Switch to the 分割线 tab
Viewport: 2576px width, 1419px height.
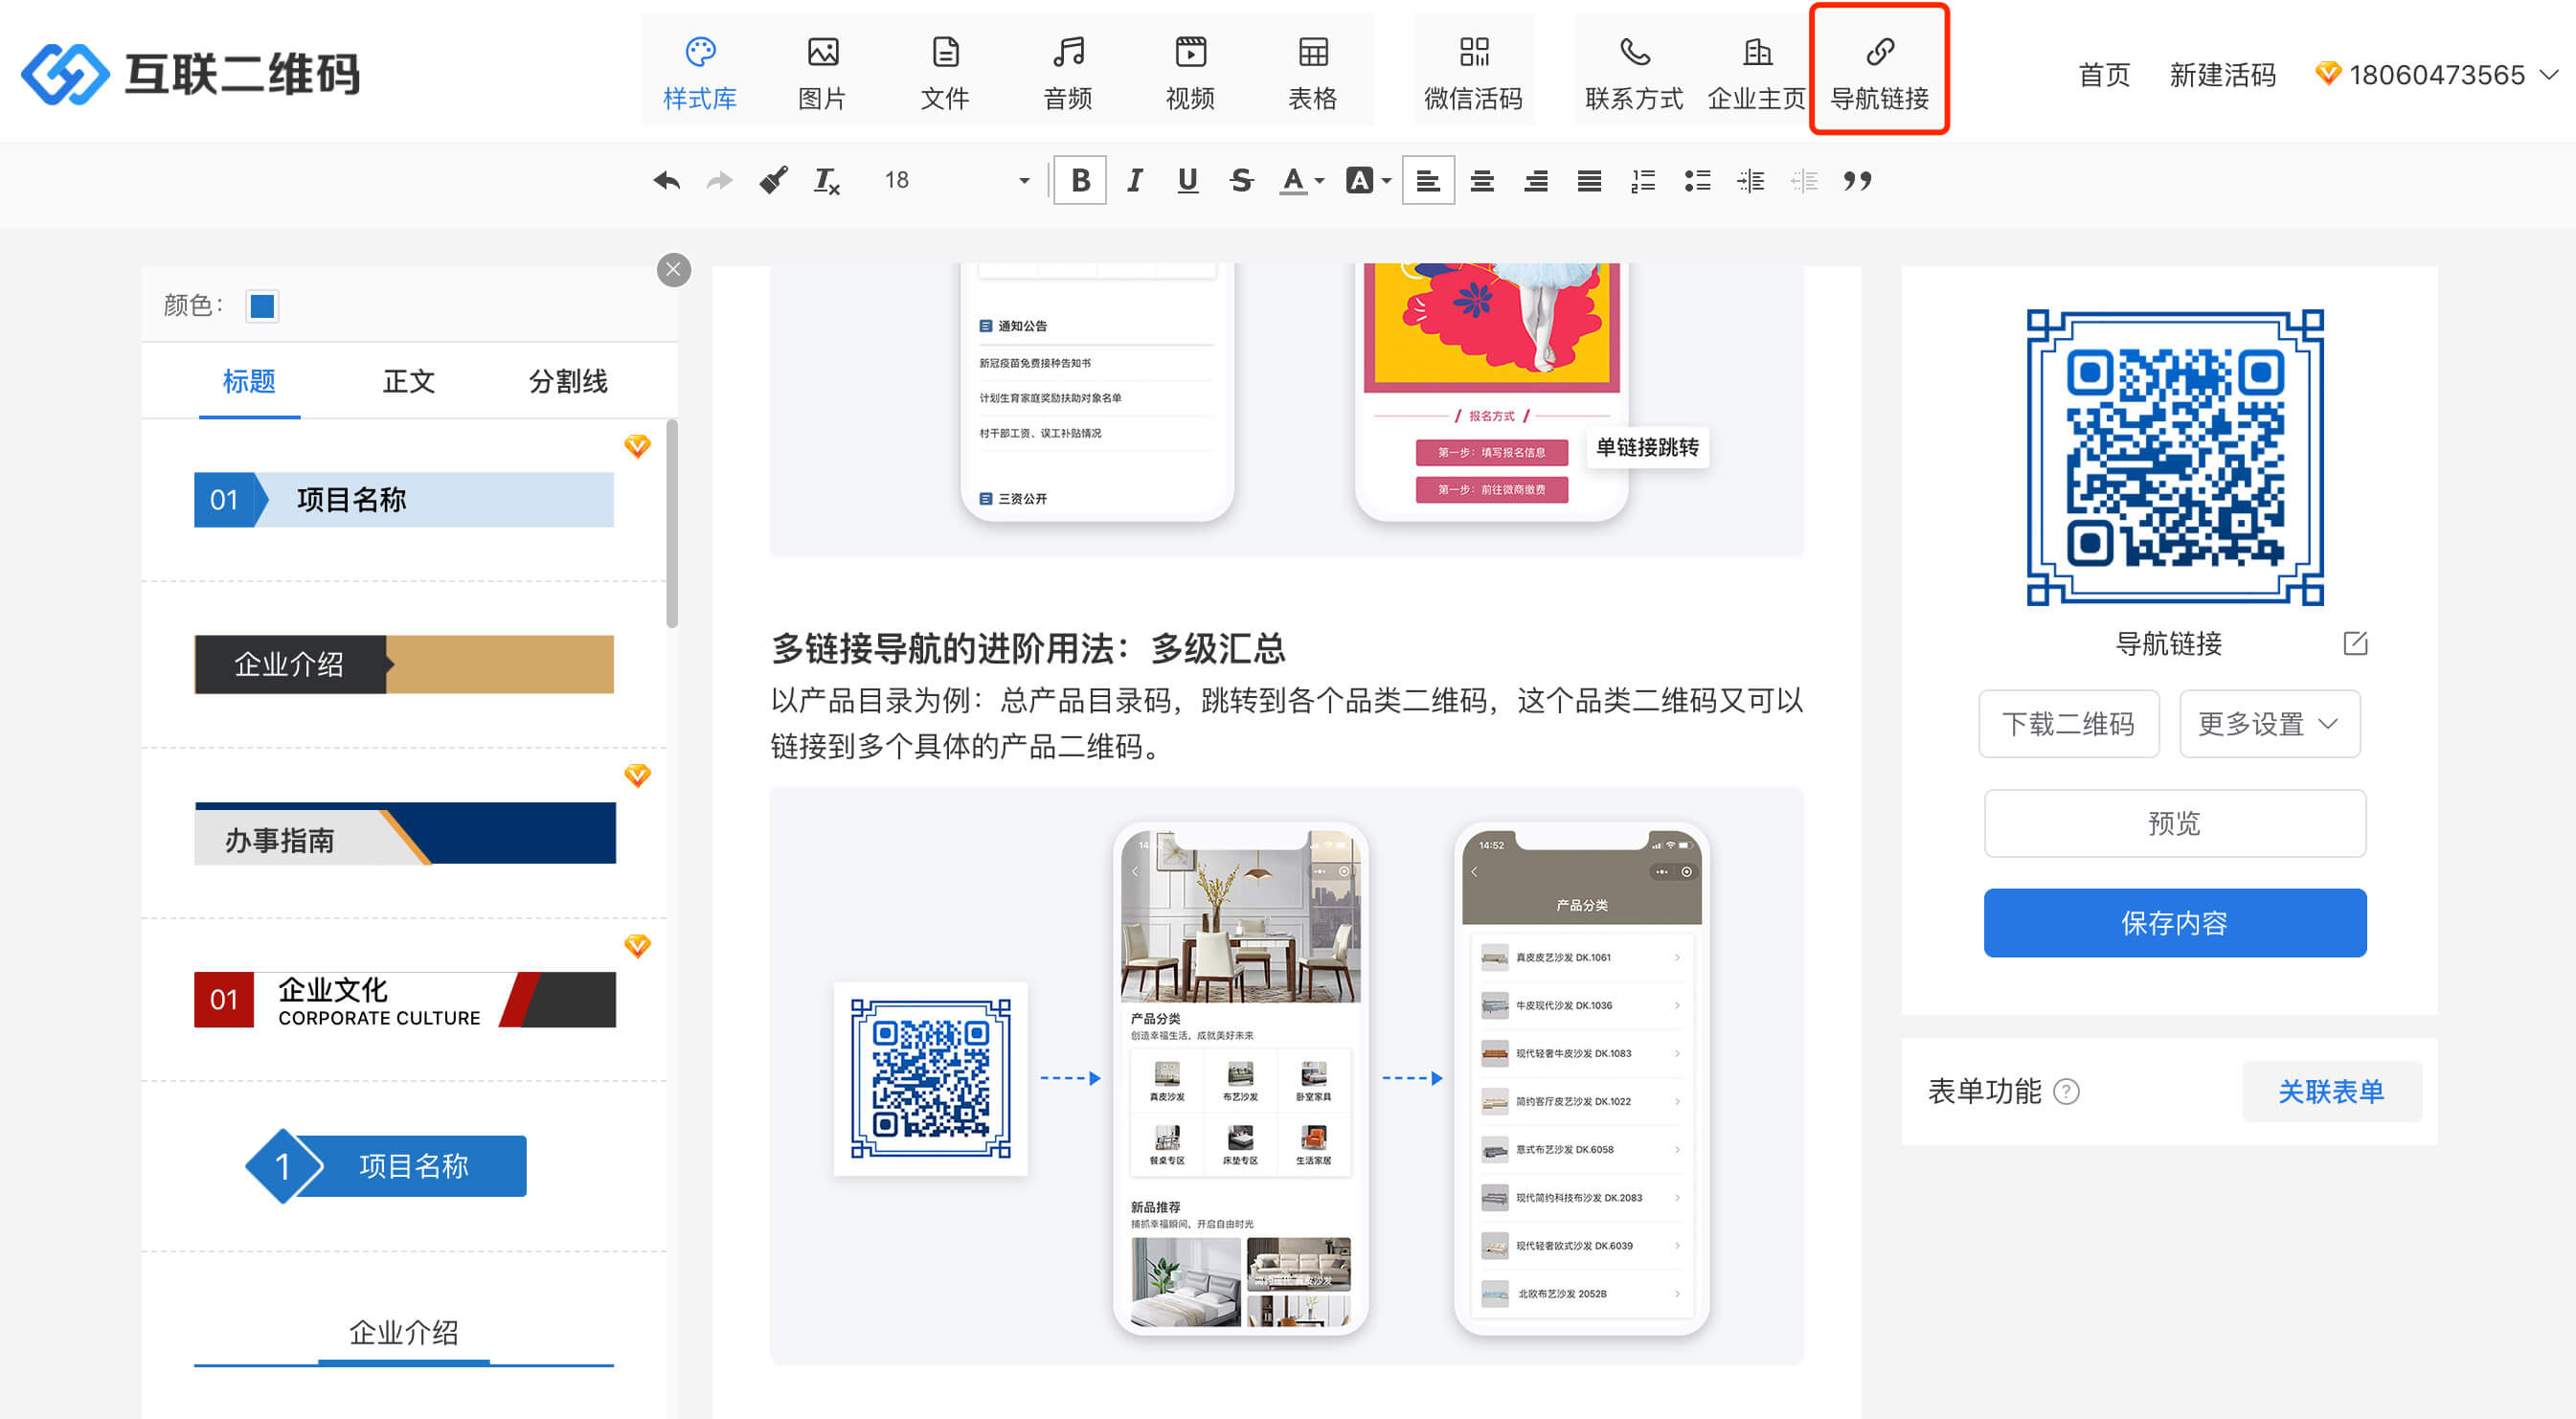point(568,381)
